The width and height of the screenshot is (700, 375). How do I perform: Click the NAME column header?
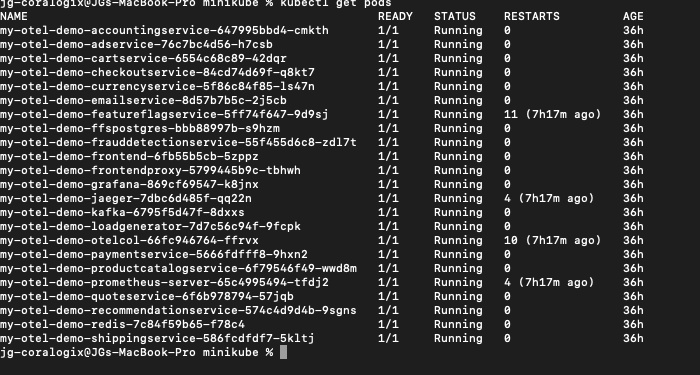tap(14, 17)
